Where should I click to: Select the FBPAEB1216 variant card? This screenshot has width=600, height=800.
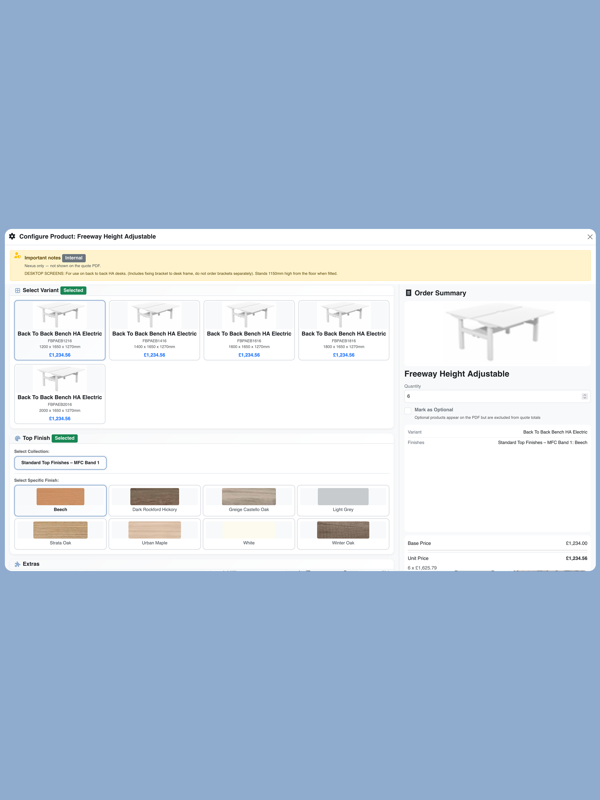(60, 330)
